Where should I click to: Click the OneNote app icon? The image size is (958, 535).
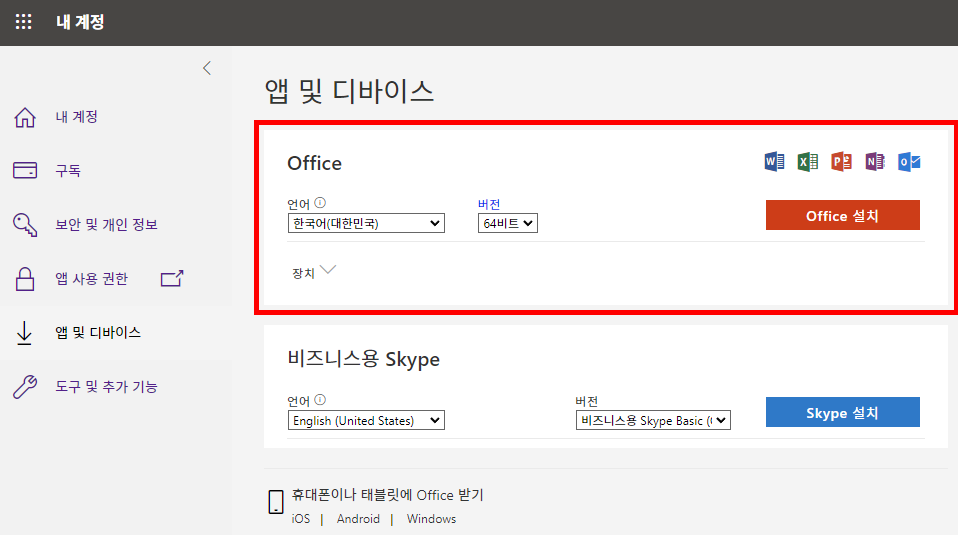tap(875, 161)
